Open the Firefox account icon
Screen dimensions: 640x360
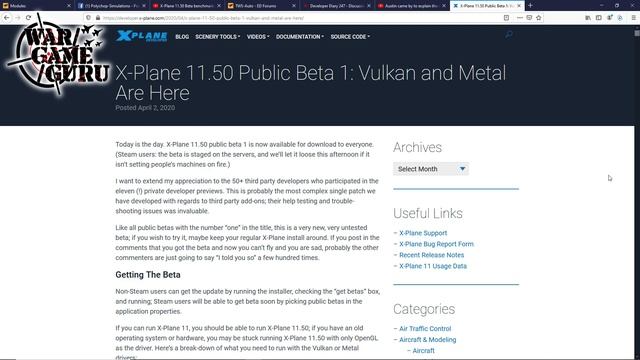coord(620,18)
